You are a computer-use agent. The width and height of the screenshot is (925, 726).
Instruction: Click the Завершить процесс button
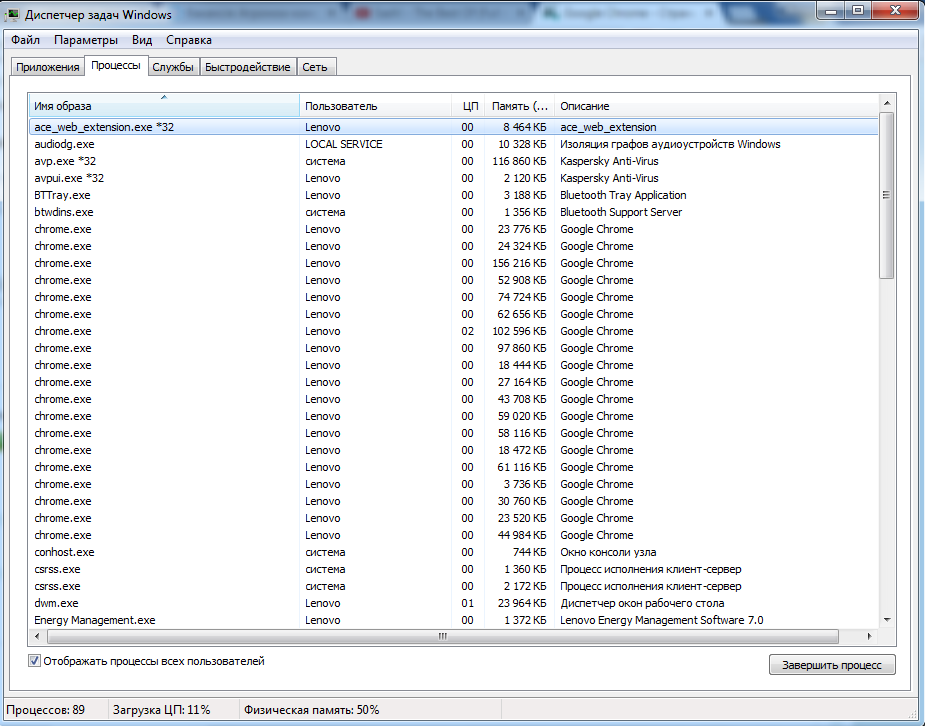click(832, 665)
